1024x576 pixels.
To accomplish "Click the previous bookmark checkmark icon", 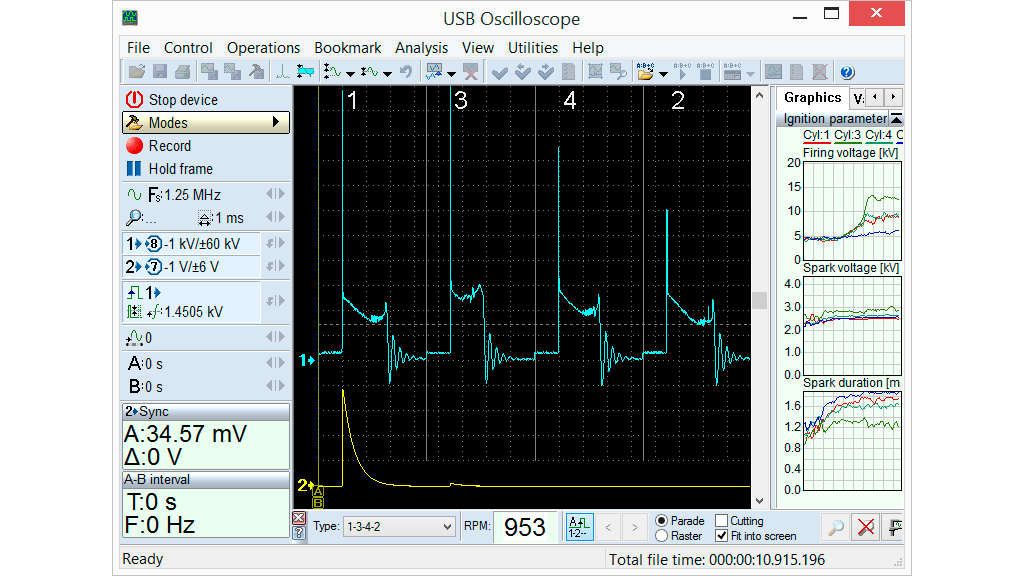I will point(522,72).
